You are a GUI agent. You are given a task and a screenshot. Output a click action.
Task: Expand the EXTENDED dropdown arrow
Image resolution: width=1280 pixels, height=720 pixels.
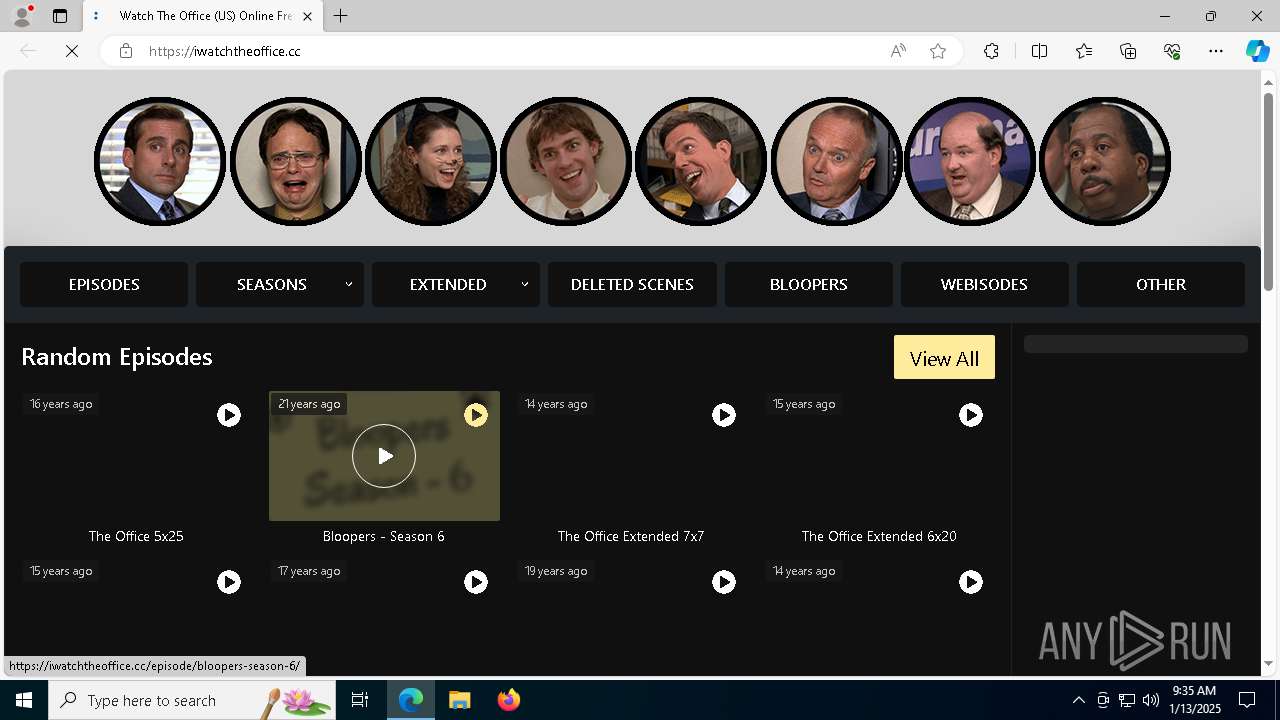(x=525, y=284)
